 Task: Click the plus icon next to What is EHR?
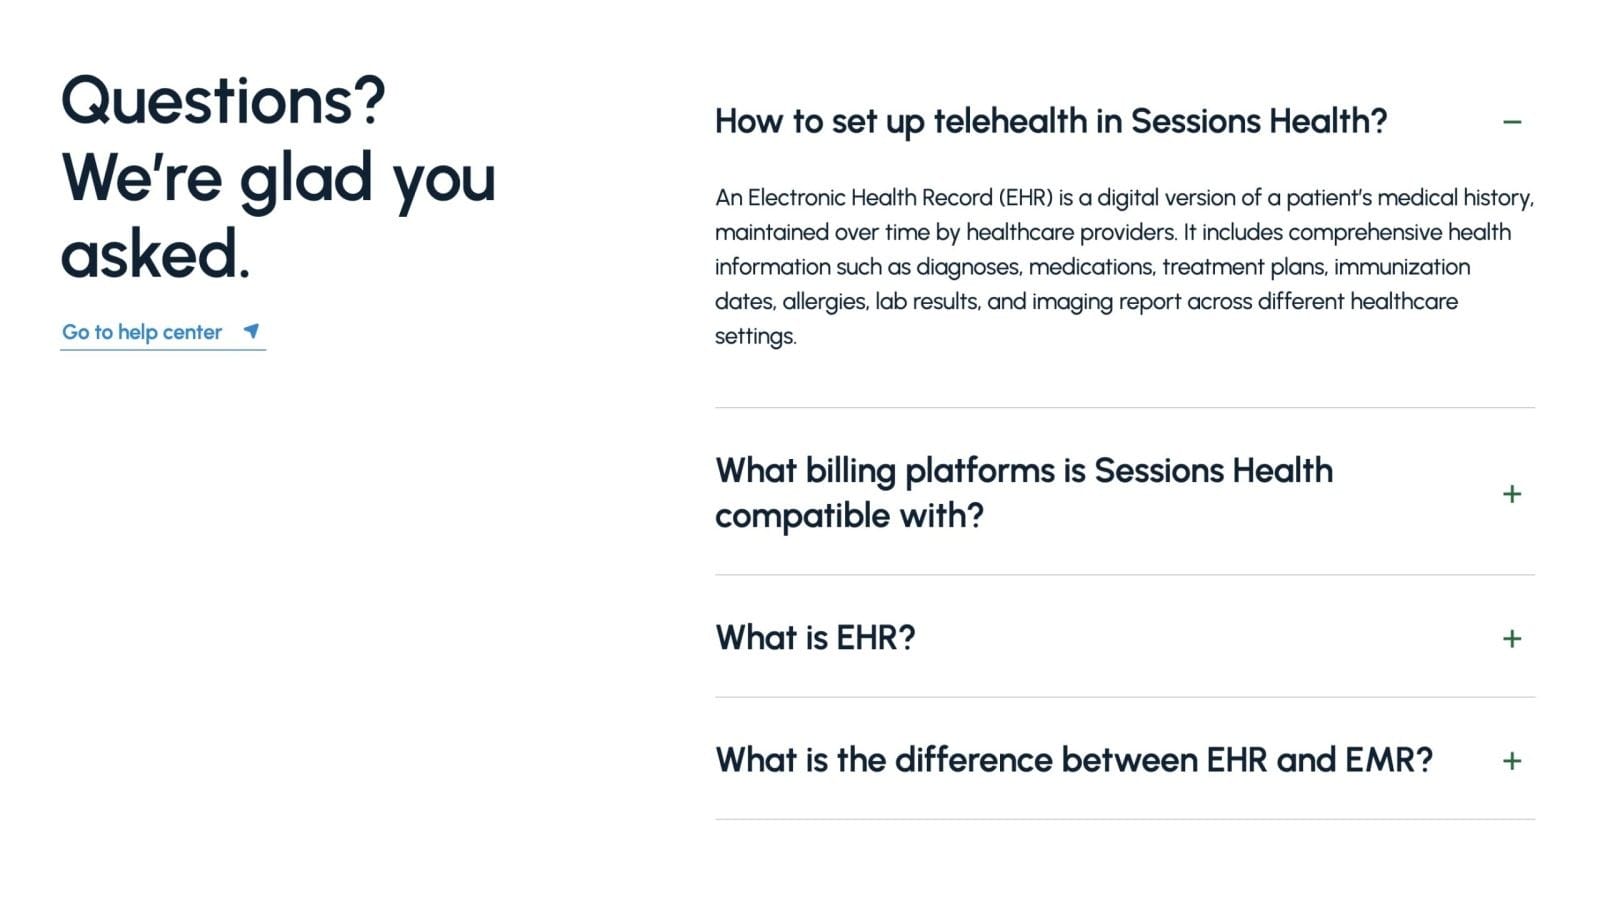pyautogui.click(x=1511, y=639)
